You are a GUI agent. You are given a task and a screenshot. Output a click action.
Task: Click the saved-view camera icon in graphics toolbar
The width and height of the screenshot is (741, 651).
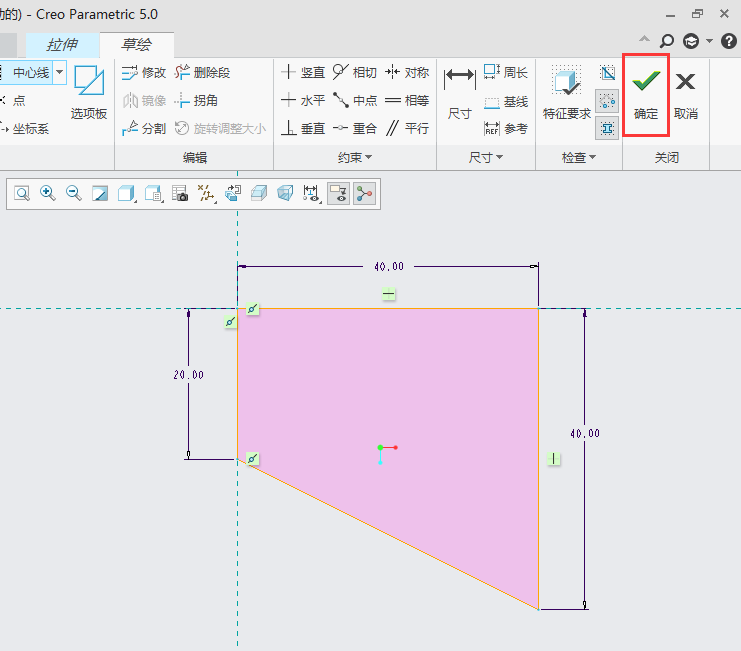coord(180,194)
